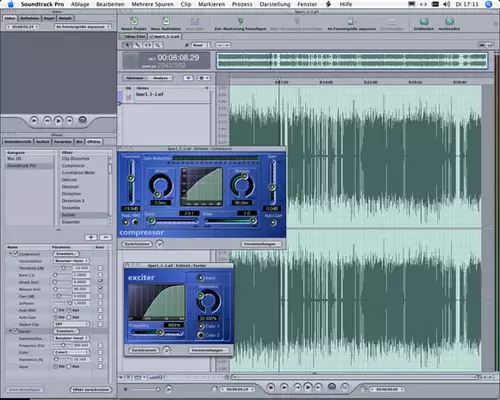
Task: Click the go-to-end transport button
Action: [319, 387]
